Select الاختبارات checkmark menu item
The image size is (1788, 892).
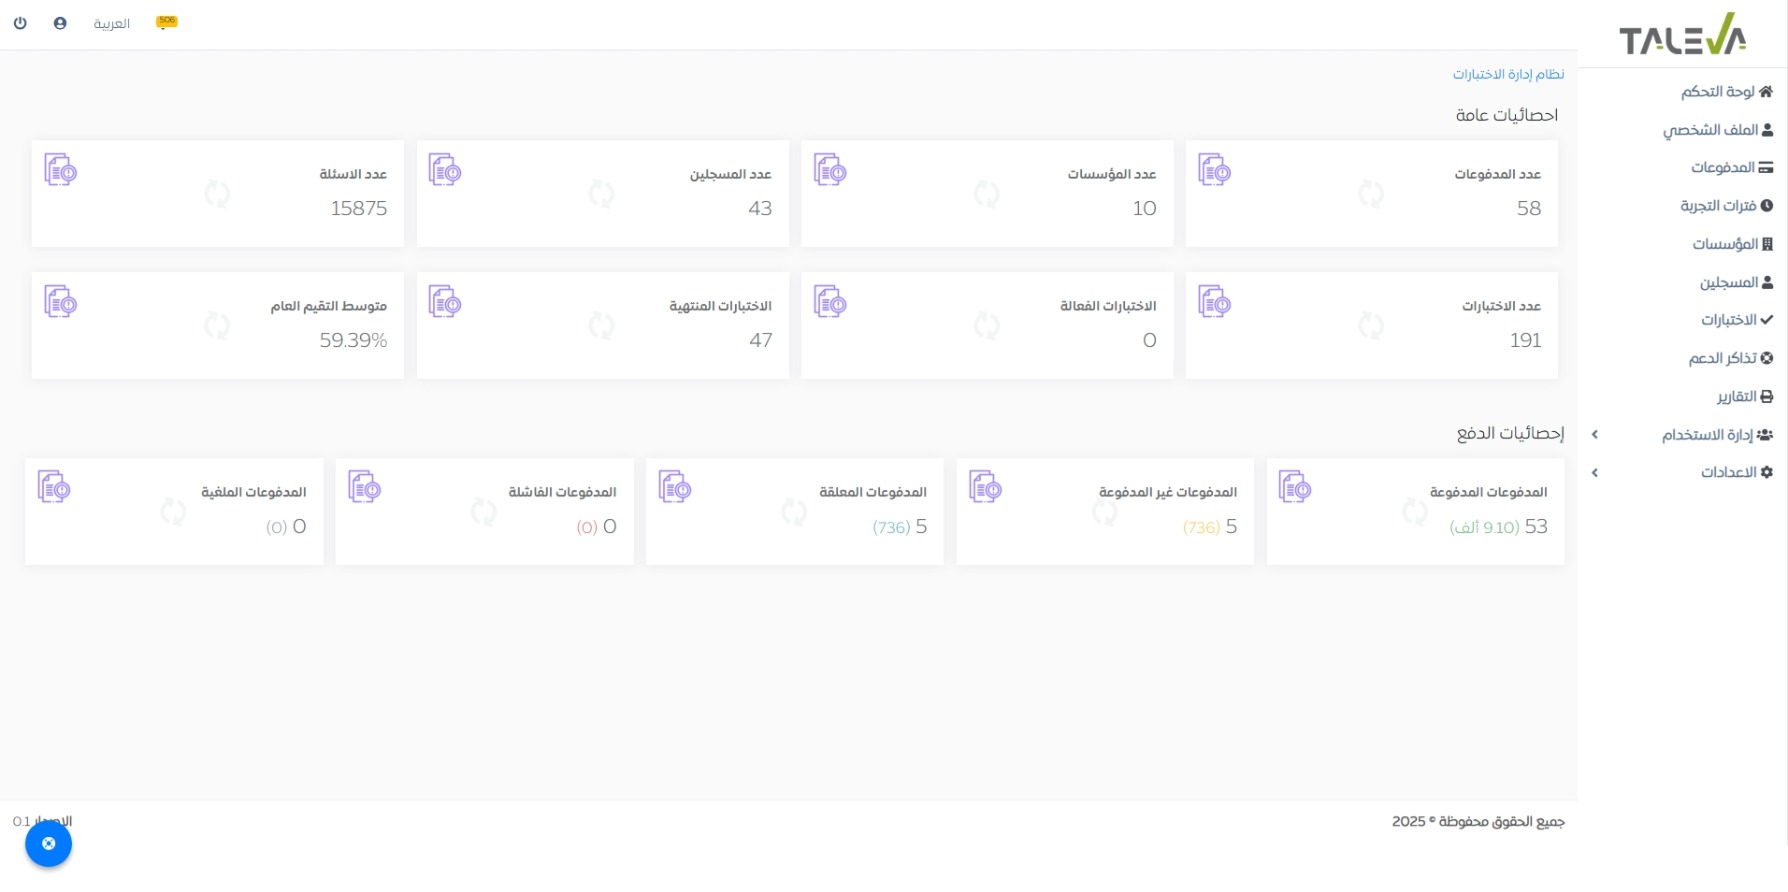click(x=1737, y=320)
